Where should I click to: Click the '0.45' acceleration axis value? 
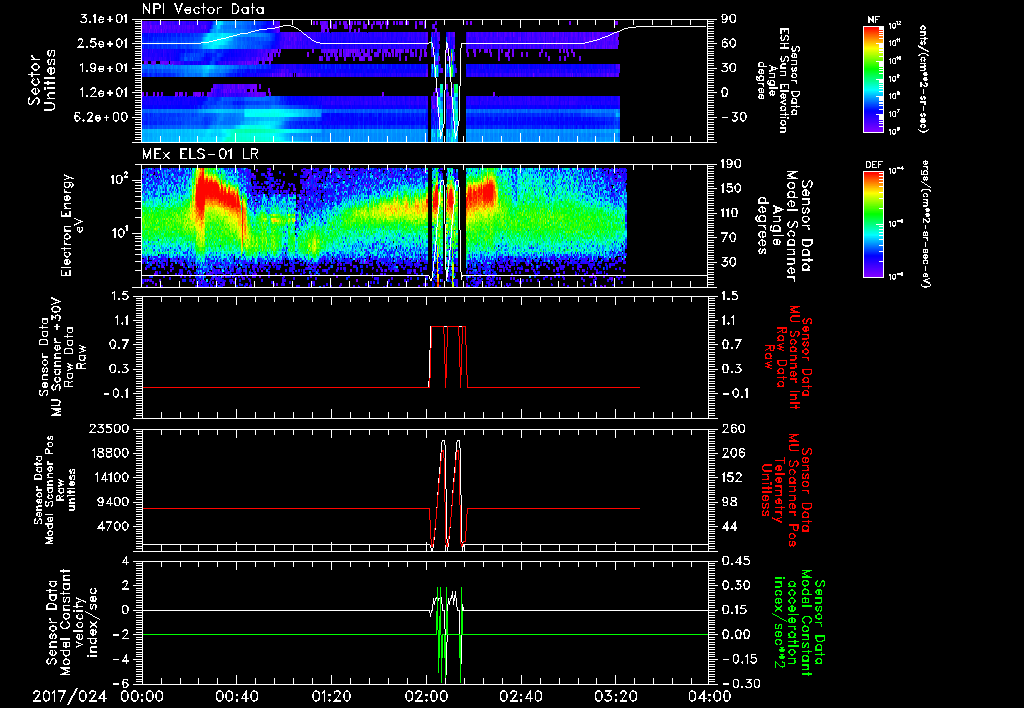pyautogui.click(x=737, y=561)
